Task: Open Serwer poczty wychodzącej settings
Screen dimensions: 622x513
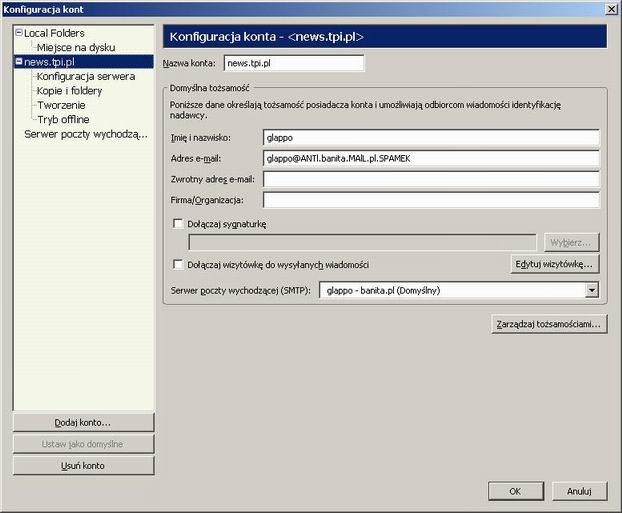Action: [x=84, y=133]
